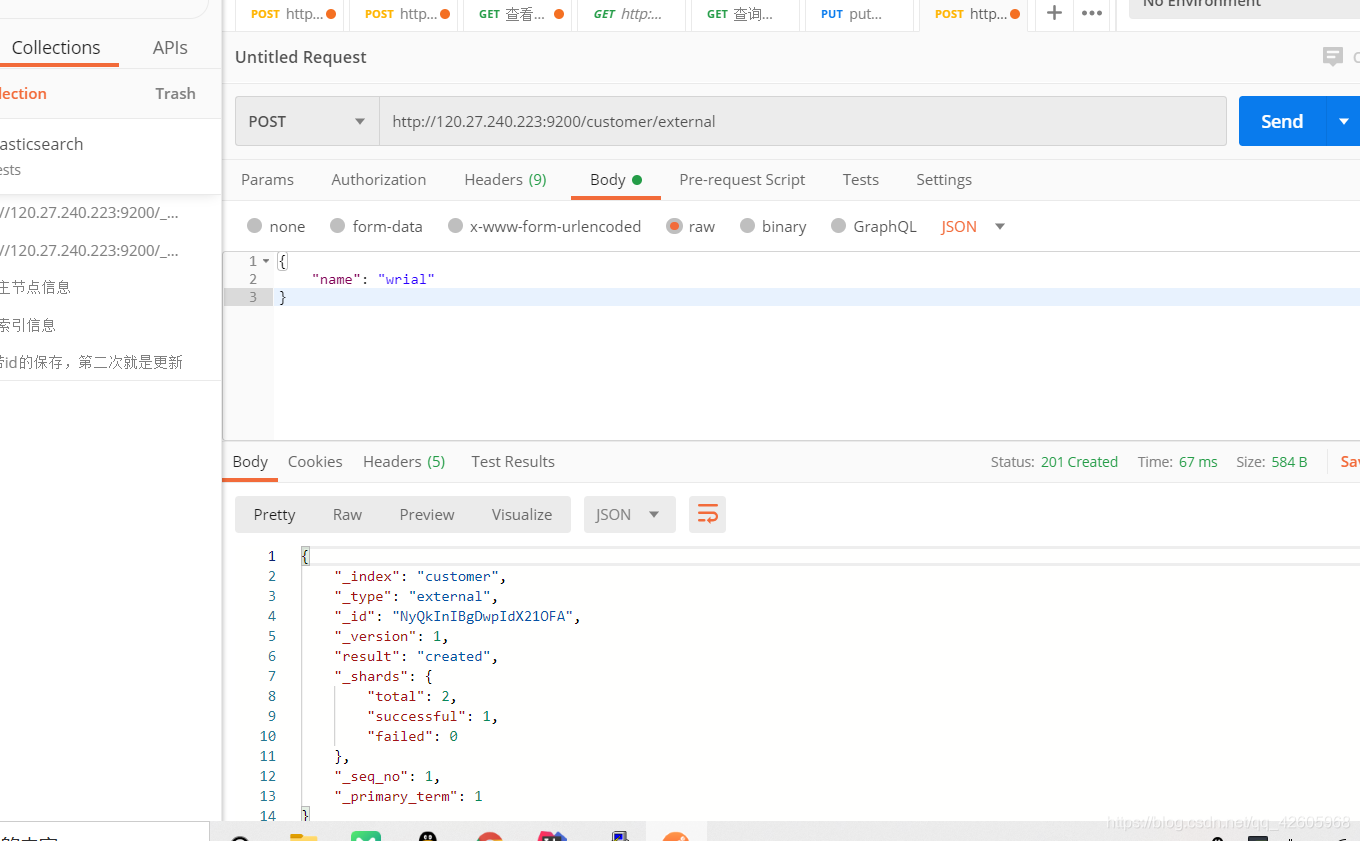Click the "successful": 1 response line
This screenshot has width=1360, height=841.
coord(432,716)
